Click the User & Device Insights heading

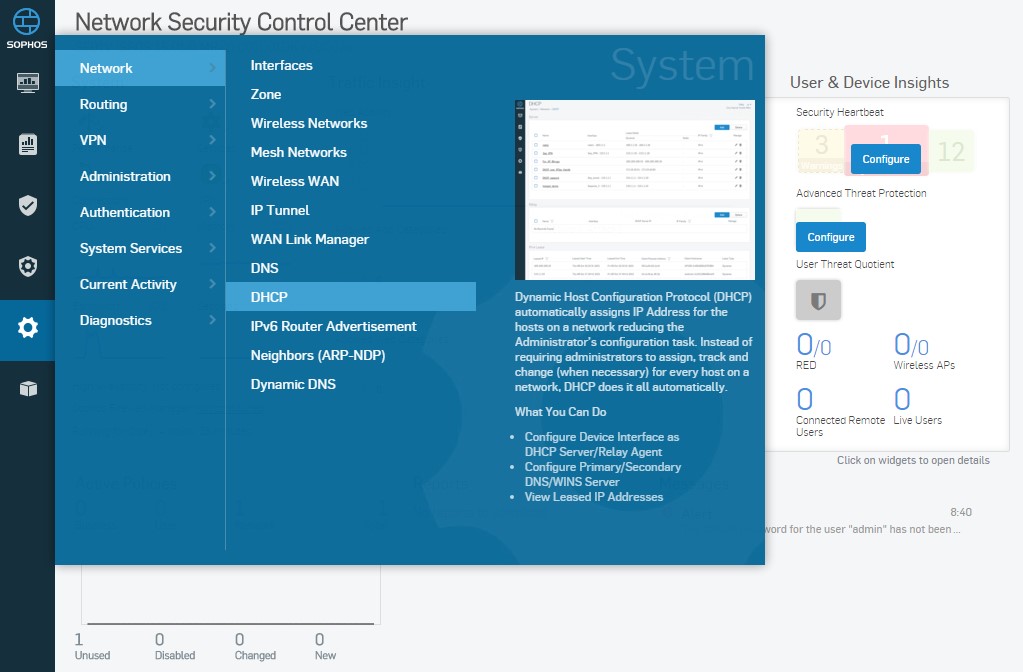click(869, 83)
